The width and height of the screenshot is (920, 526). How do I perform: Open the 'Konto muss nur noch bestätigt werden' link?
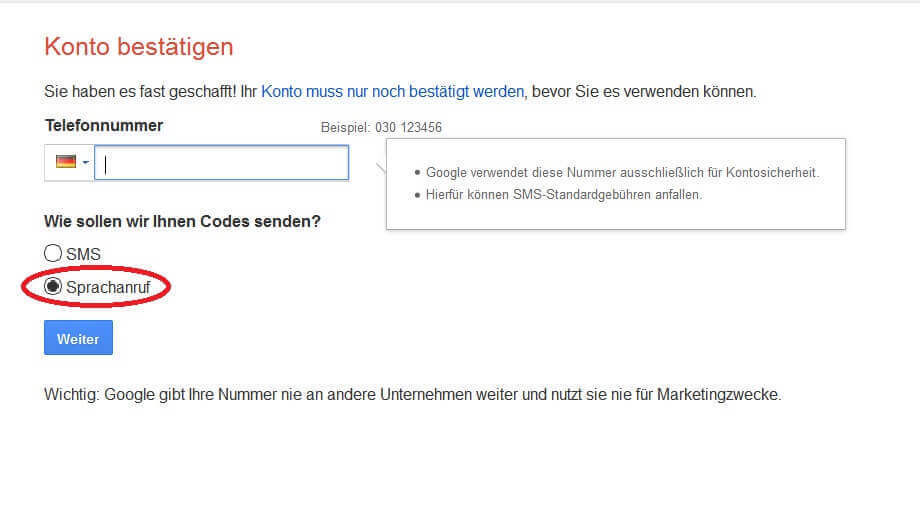tap(393, 92)
